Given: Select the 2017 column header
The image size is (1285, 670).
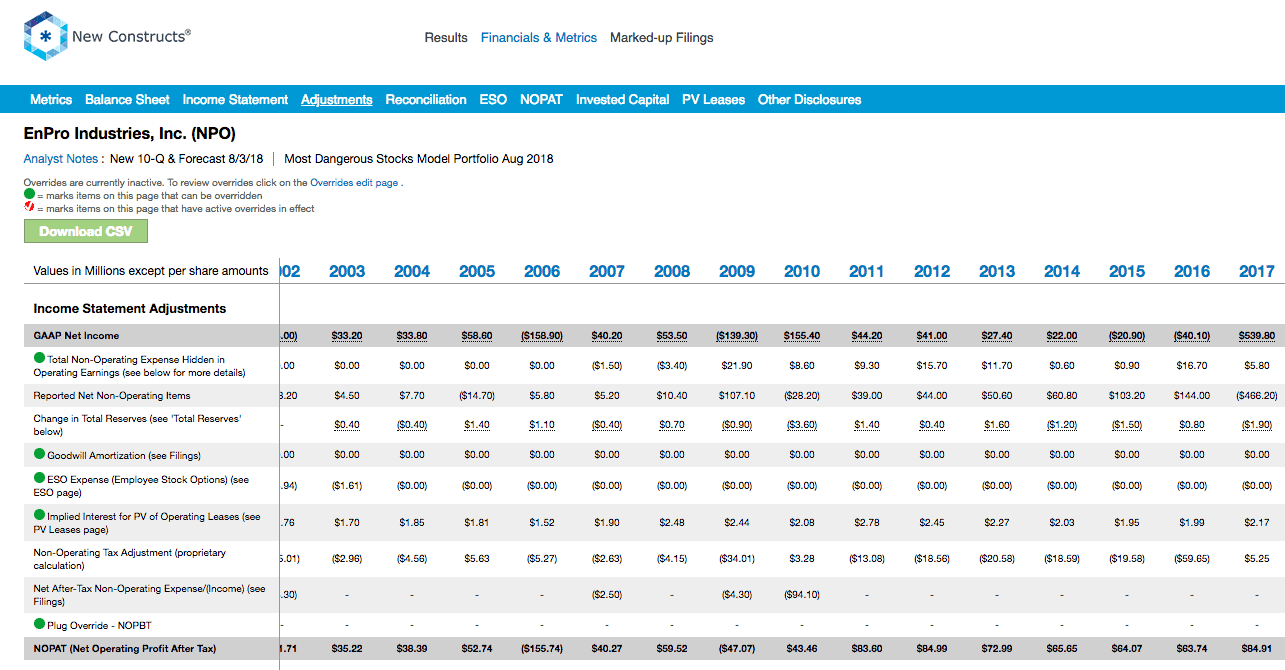Looking at the screenshot, I should point(1257,272).
